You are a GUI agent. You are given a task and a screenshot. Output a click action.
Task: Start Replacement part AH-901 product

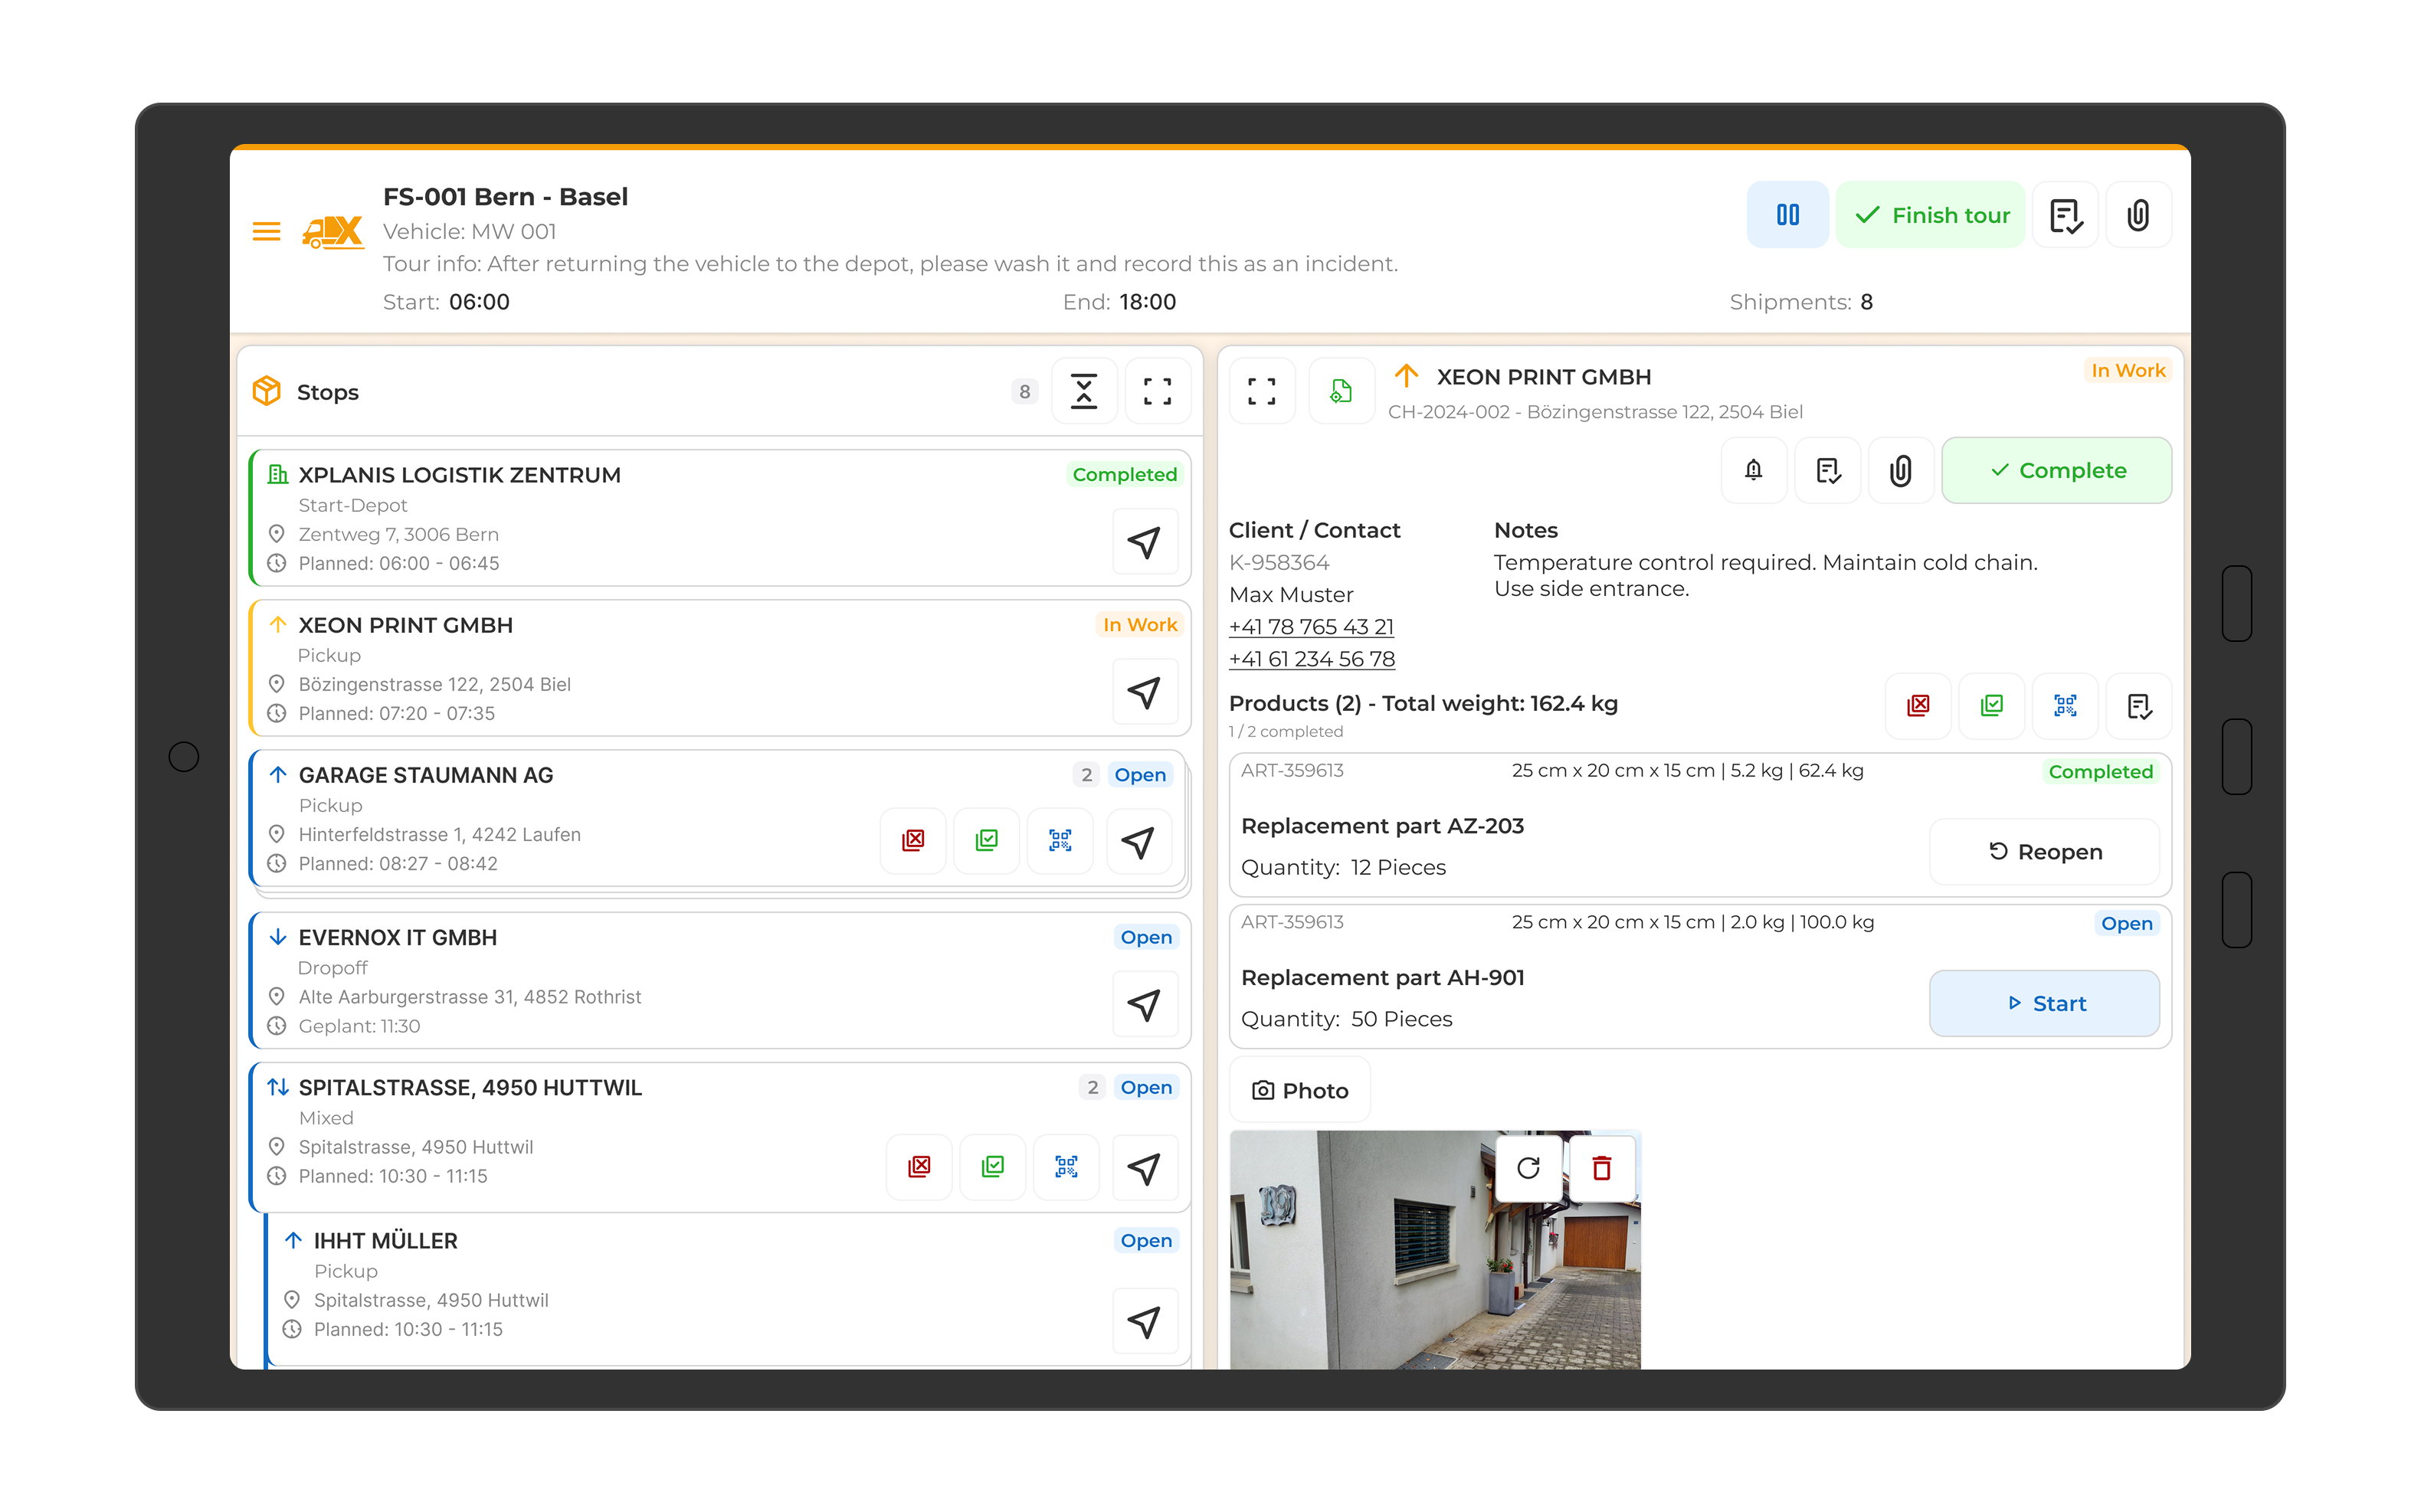(x=2043, y=1003)
